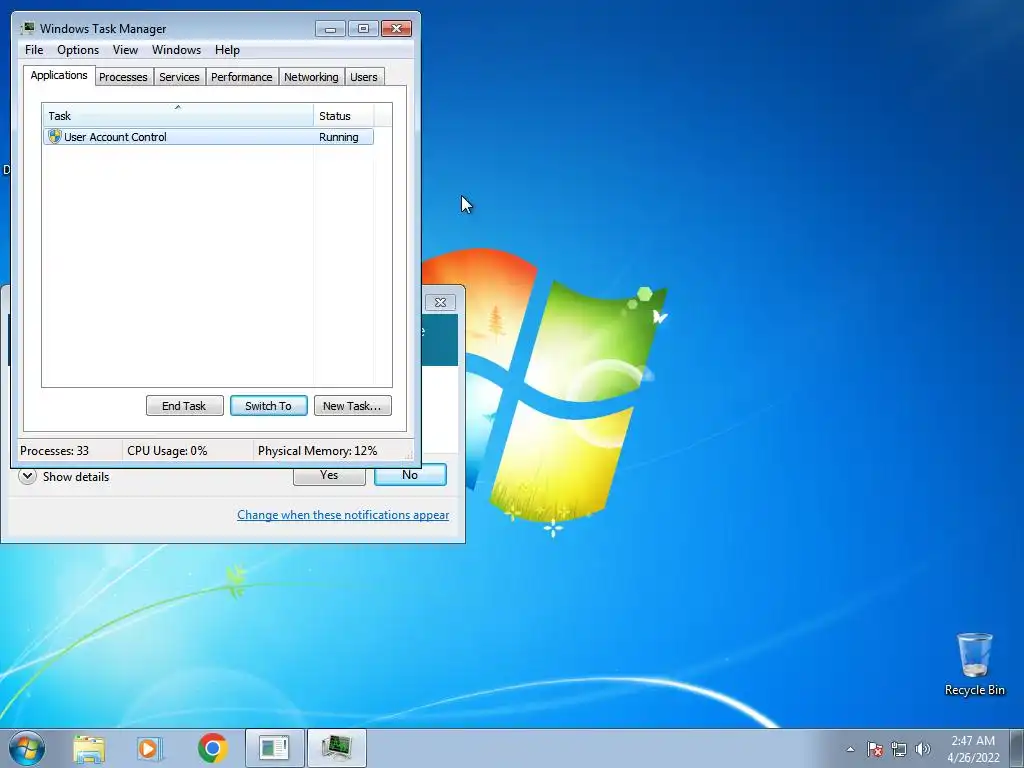Open the network status tray icon
This screenshot has height=768, width=1024.
[x=899, y=749]
